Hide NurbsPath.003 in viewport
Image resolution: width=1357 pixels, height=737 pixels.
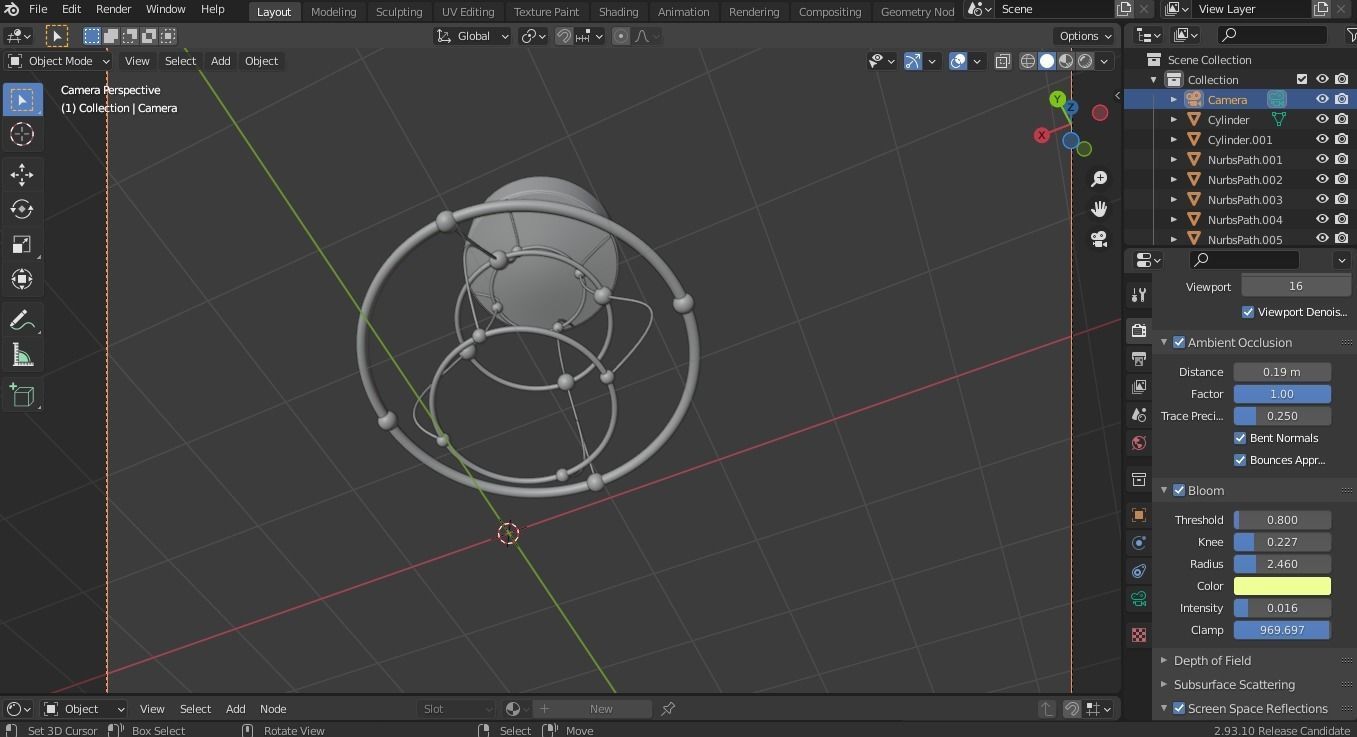pos(1322,200)
